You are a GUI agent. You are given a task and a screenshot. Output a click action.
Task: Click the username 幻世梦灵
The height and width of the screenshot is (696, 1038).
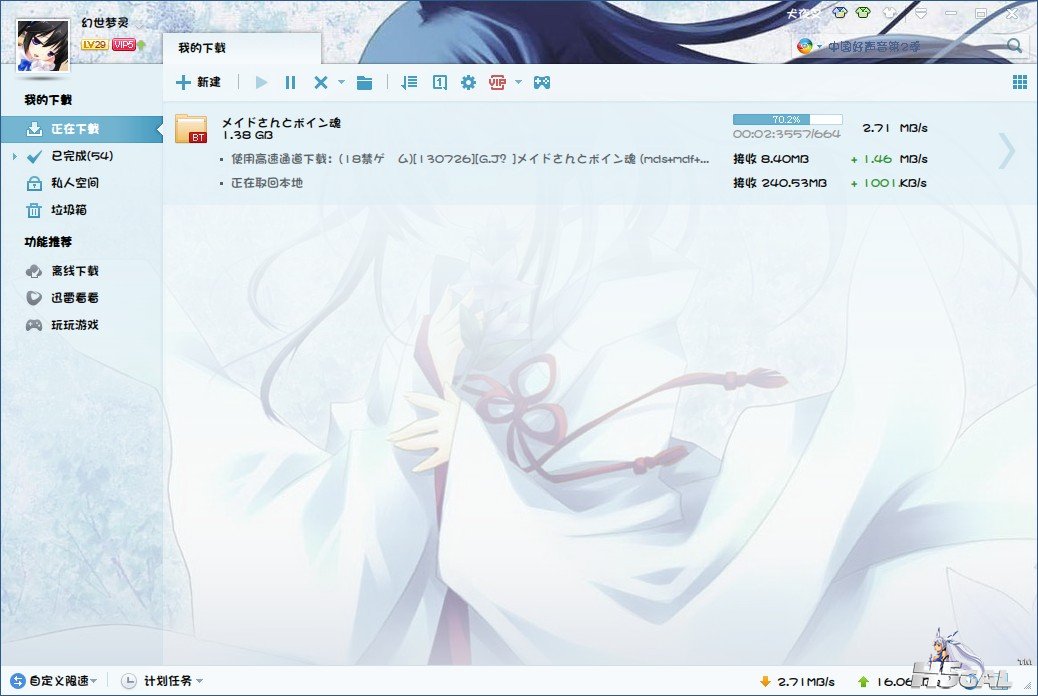coord(105,23)
